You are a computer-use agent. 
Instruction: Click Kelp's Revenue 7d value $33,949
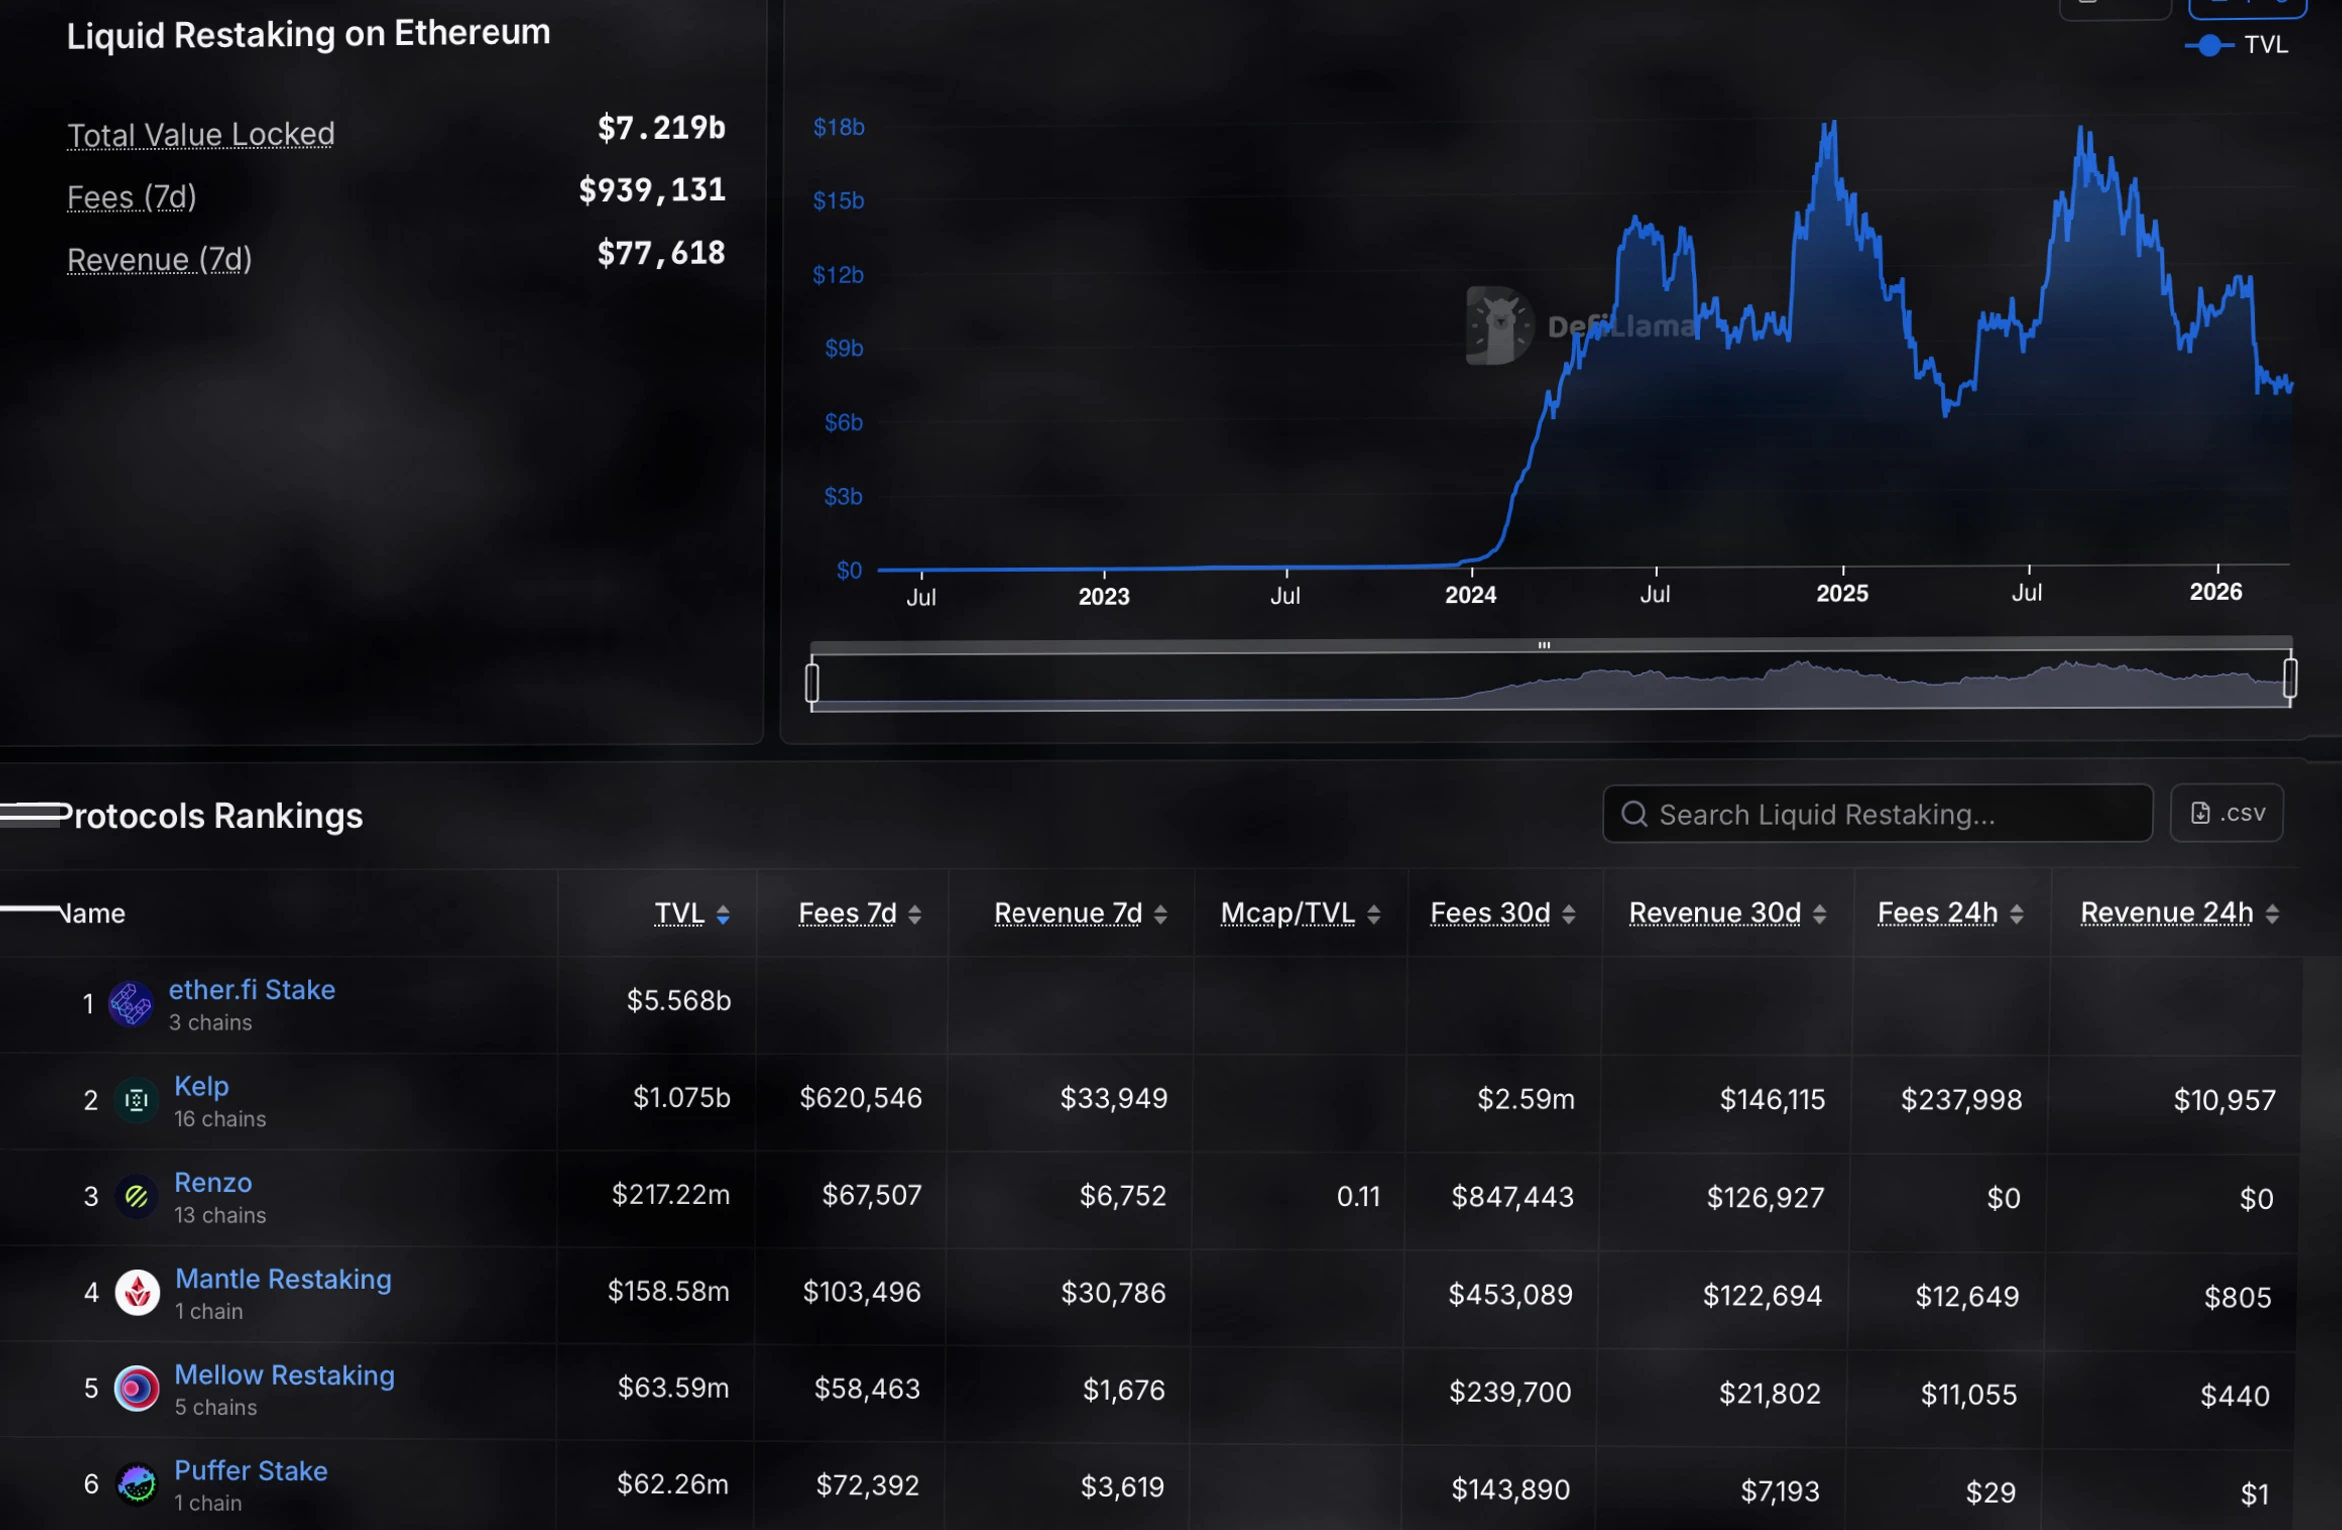pyautogui.click(x=1114, y=1099)
